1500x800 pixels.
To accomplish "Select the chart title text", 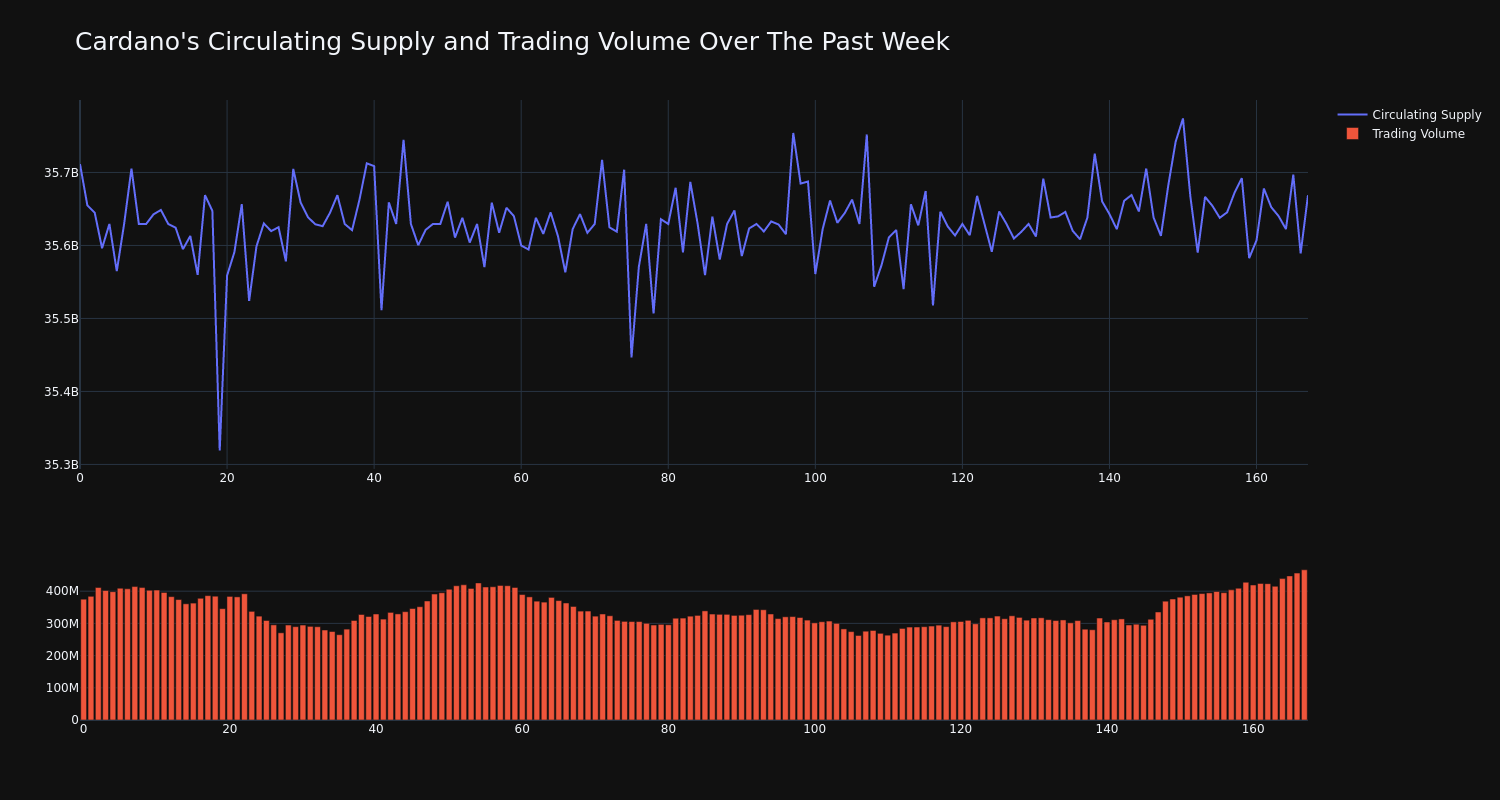I will (x=512, y=42).
